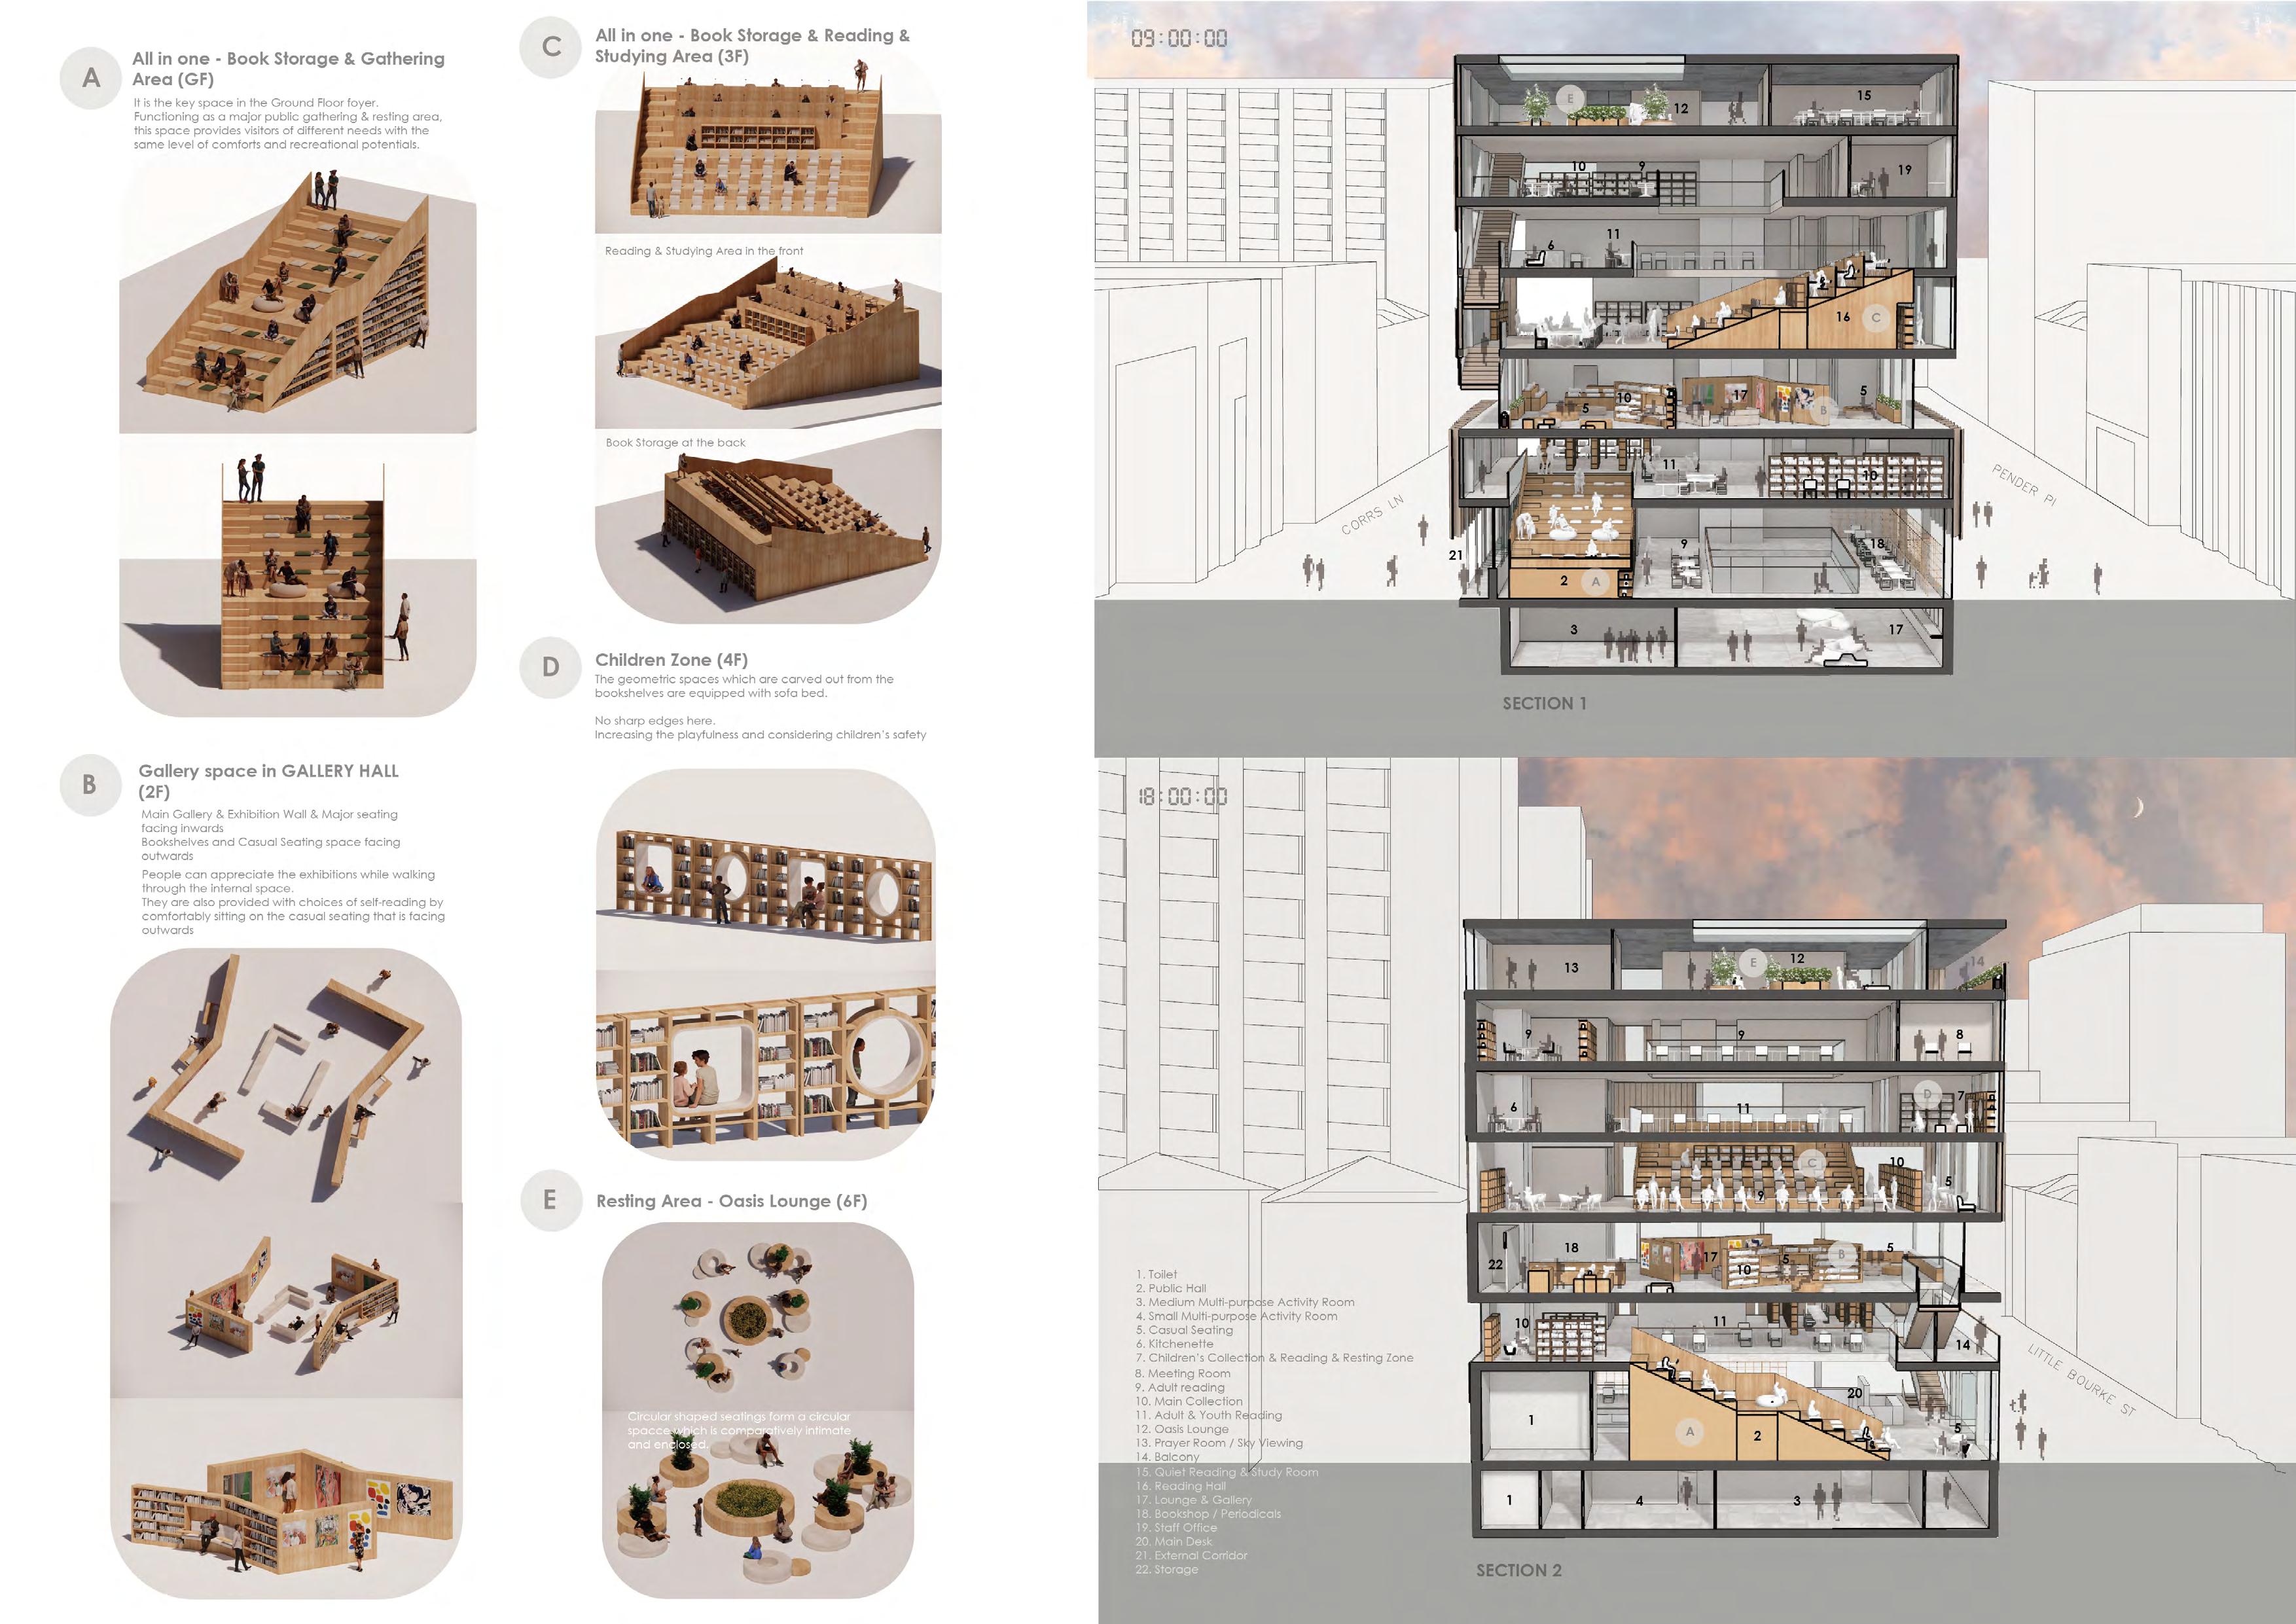Select legend entry '22. Storage'
The height and width of the screenshot is (1624, 2296).
1166,1569
